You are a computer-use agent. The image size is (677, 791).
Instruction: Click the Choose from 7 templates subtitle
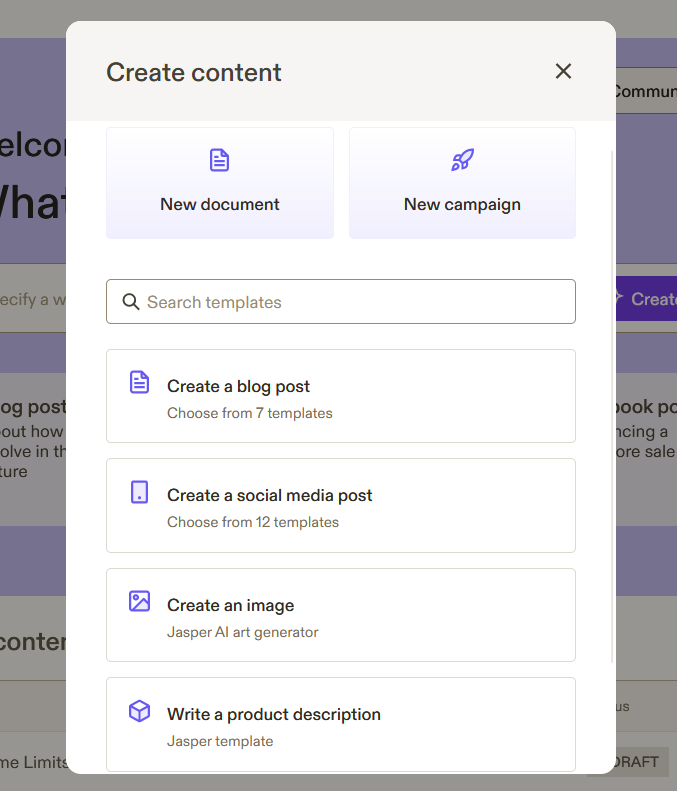(x=249, y=412)
